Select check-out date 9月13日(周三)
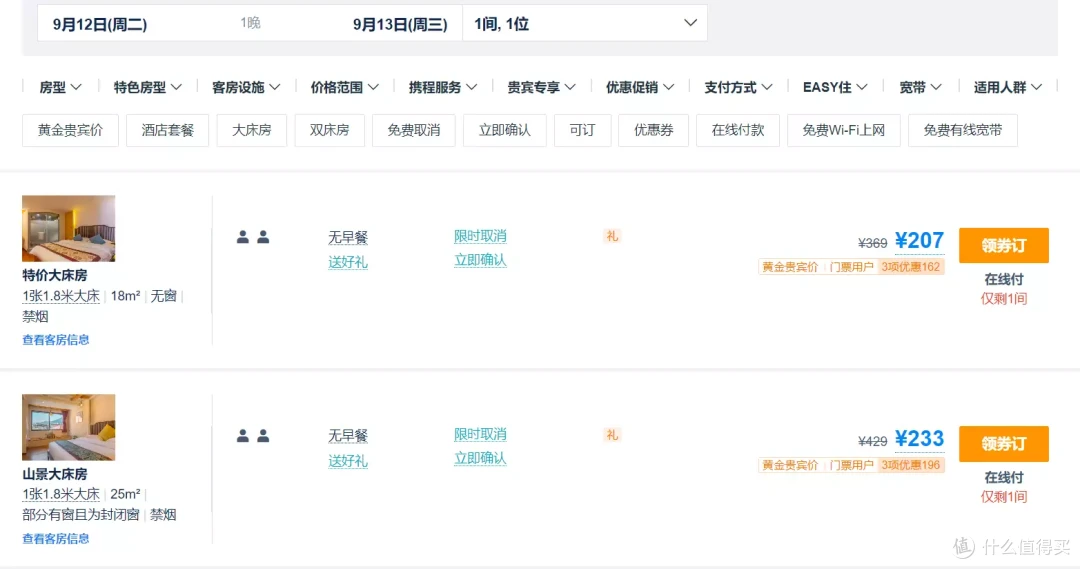1080x569 pixels. [x=400, y=24]
